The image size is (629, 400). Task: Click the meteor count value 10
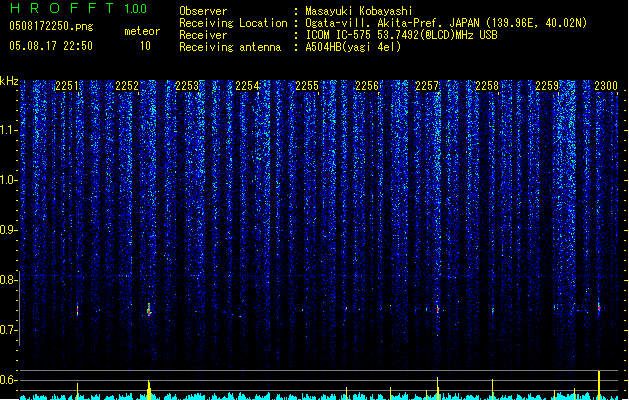pos(145,46)
